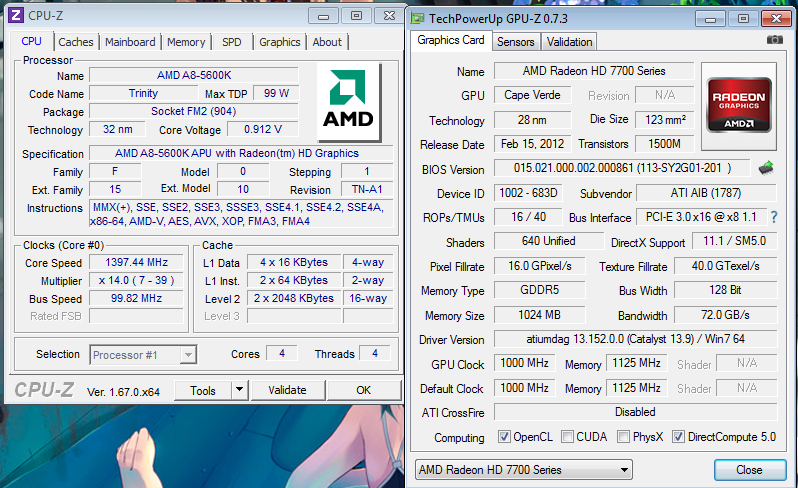Click the TN-A1 revision value

[367, 189]
